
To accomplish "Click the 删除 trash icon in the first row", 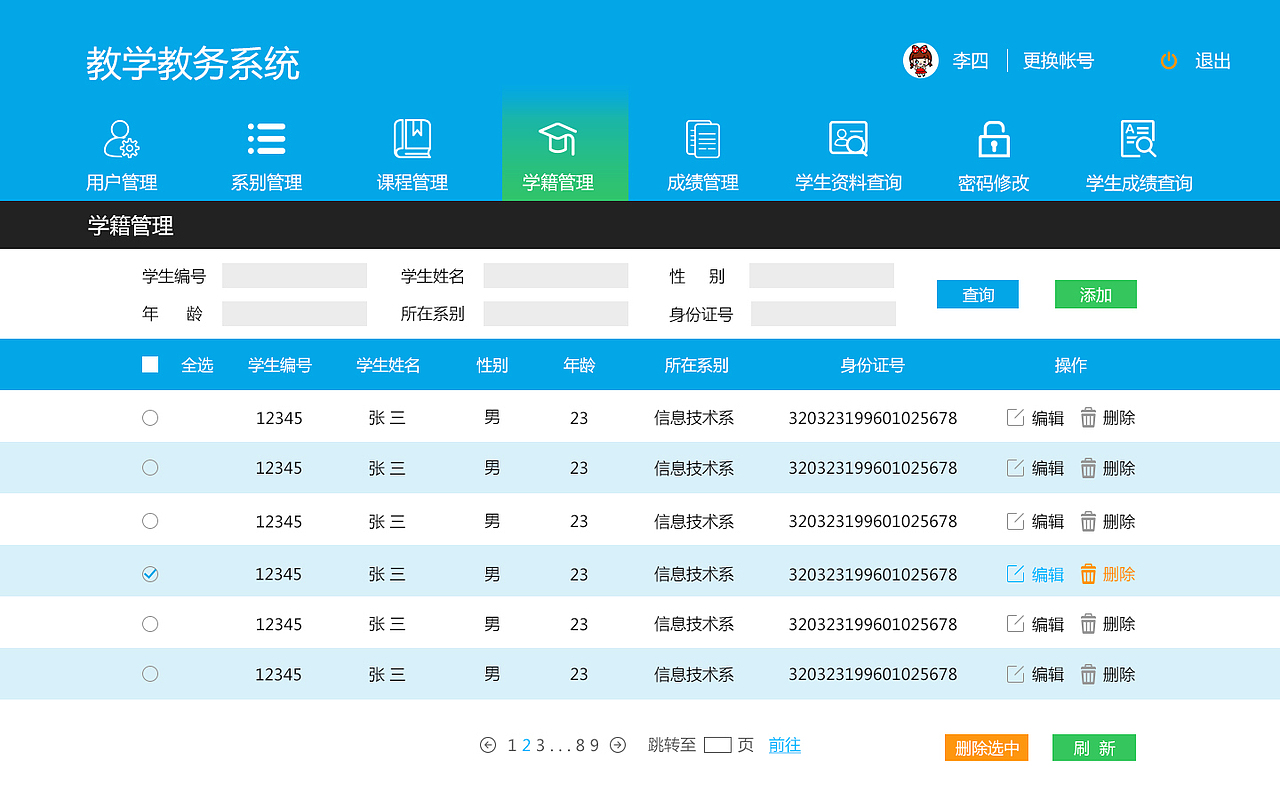I will coord(1088,417).
